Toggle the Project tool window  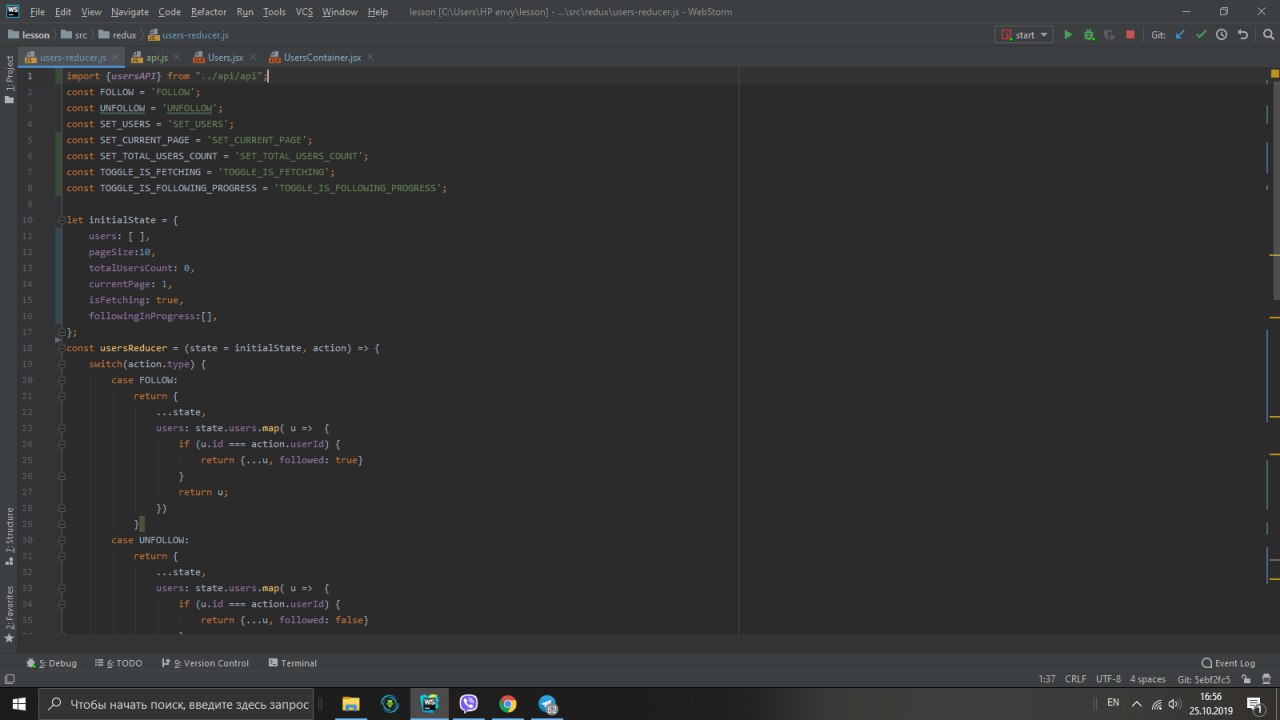tap(10, 75)
